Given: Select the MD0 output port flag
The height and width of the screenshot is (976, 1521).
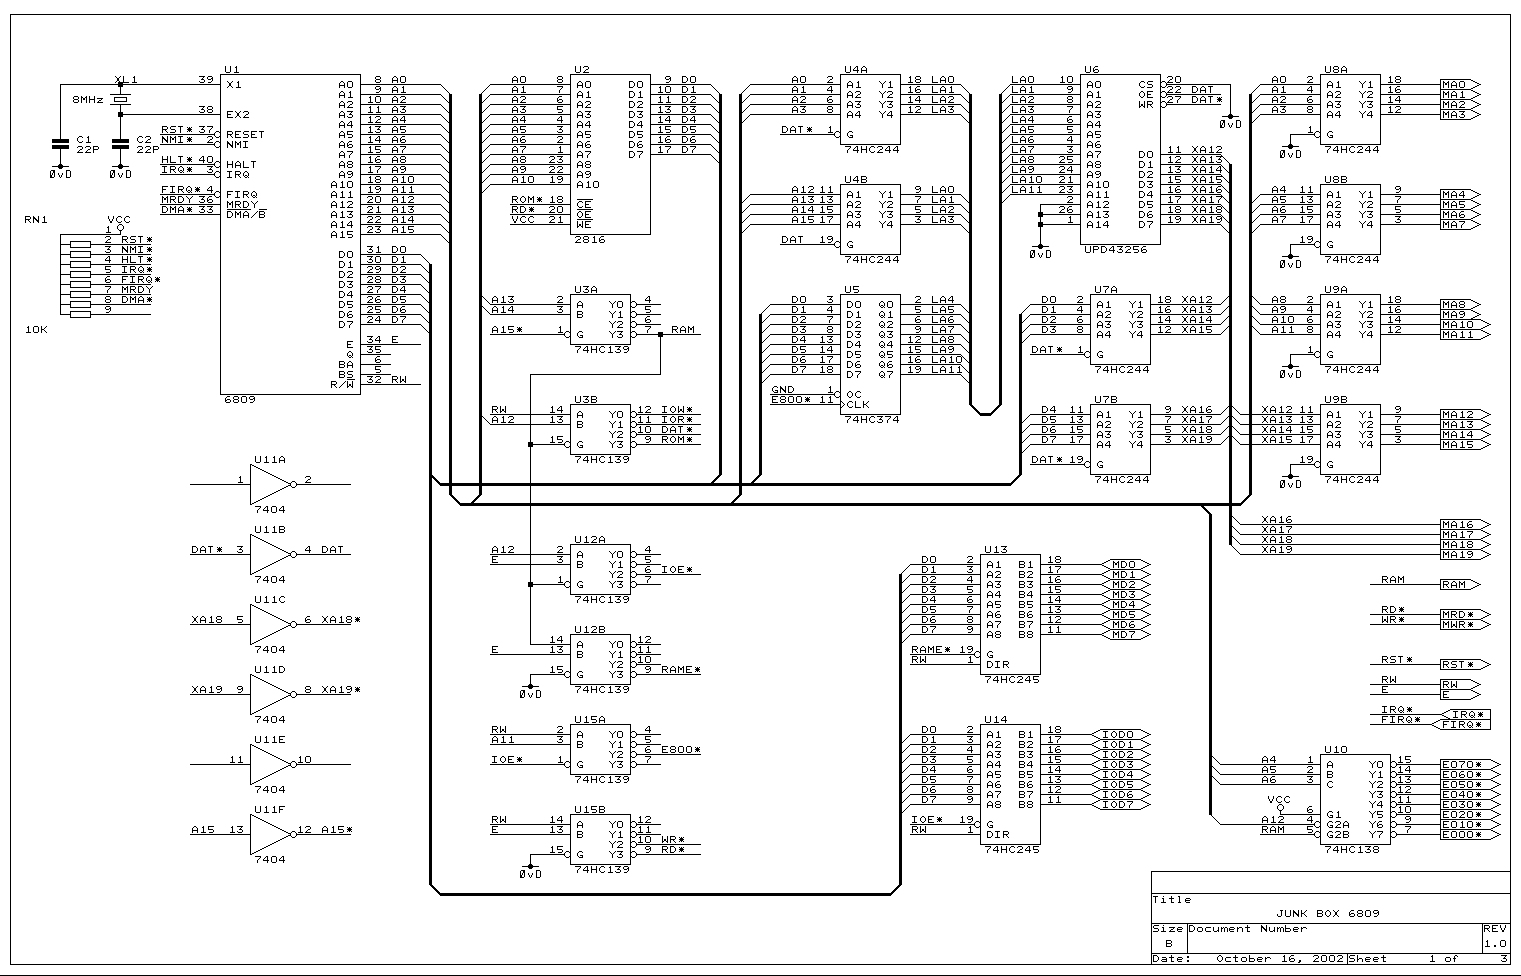Looking at the screenshot, I should [x=1125, y=565].
